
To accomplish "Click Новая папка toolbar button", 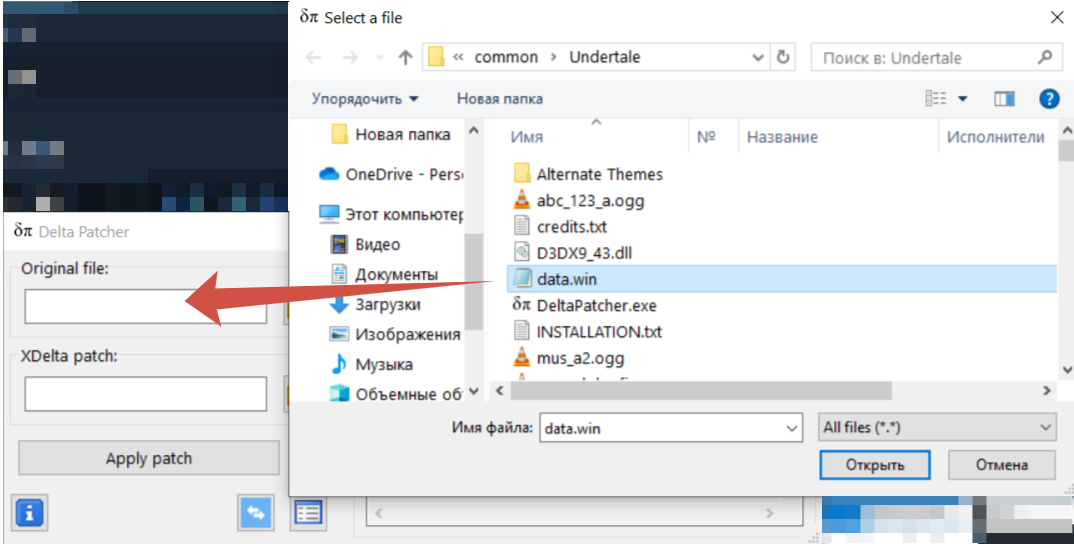I will (x=500, y=99).
